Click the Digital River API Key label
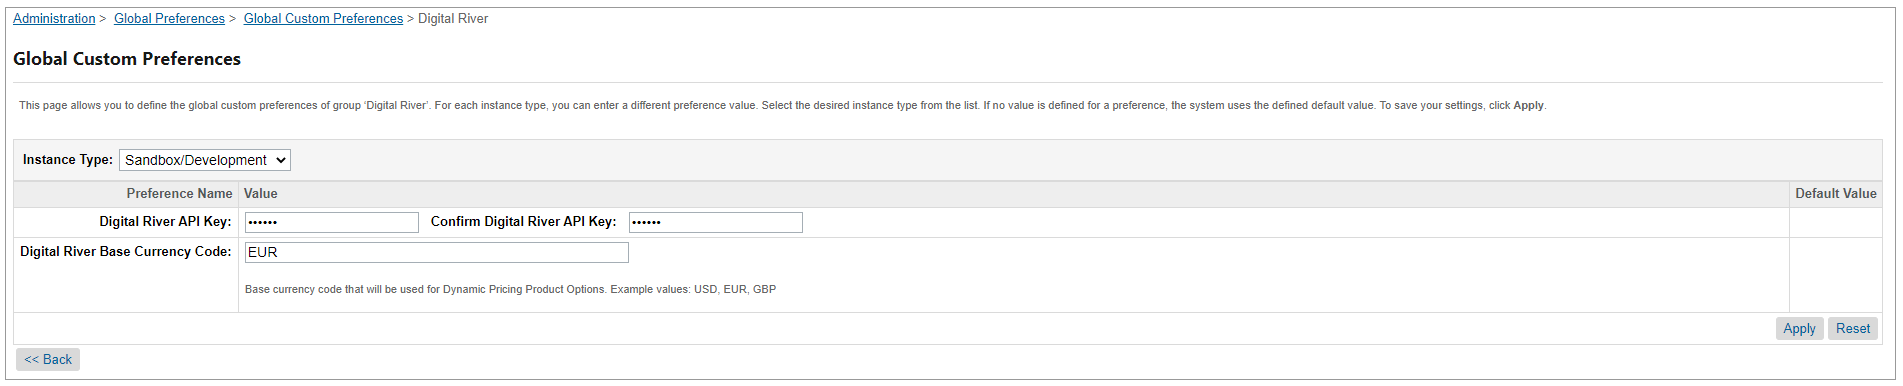 click(165, 222)
